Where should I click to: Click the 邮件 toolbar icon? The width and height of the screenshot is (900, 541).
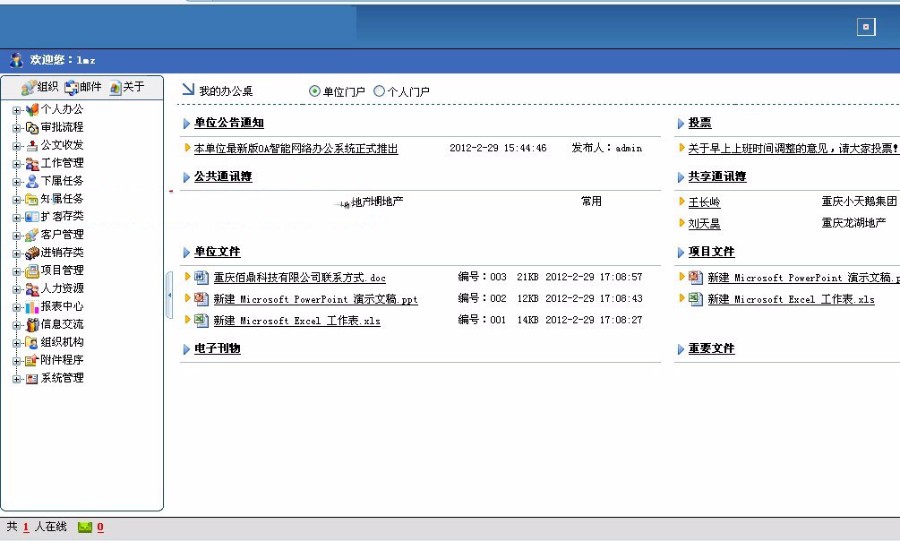tap(71, 87)
